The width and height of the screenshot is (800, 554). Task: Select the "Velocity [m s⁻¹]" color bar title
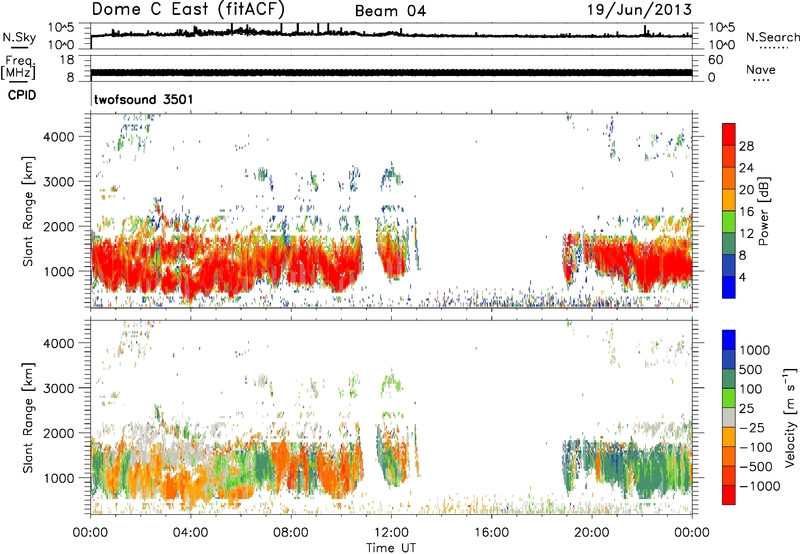790,418
